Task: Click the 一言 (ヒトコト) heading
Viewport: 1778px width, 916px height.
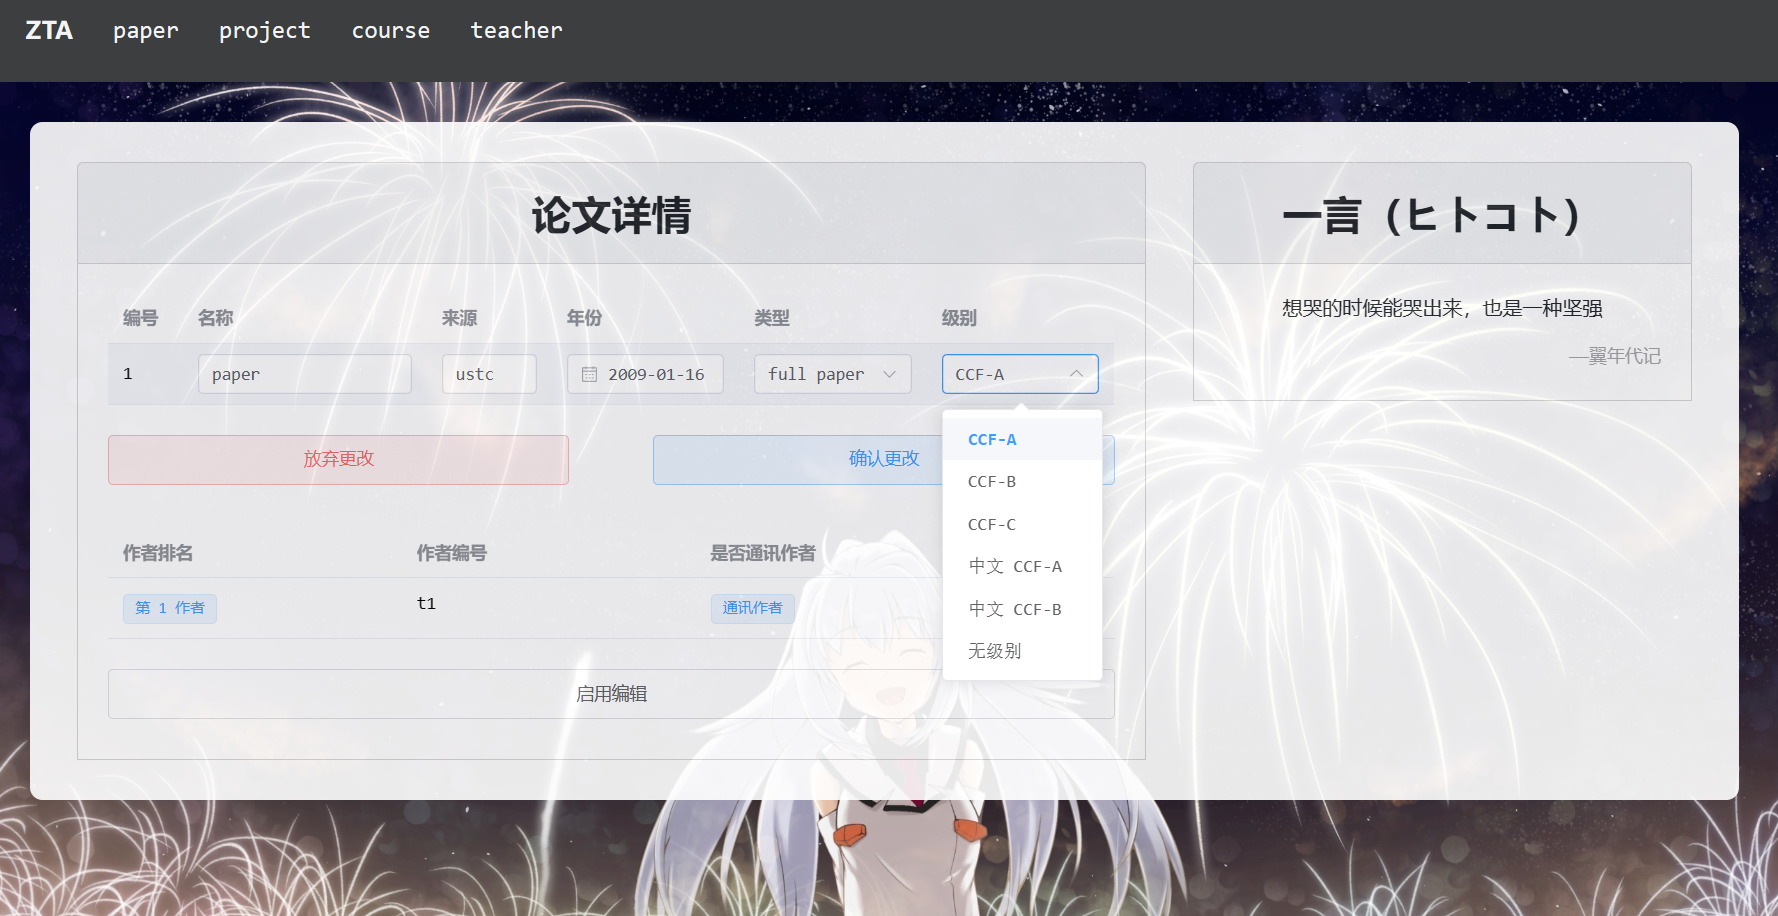Action: [1432, 215]
